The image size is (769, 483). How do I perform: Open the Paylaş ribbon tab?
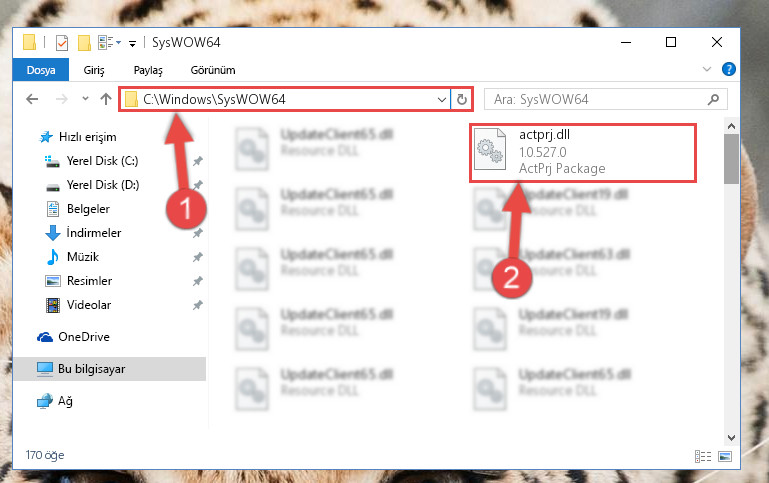pyautogui.click(x=148, y=70)
